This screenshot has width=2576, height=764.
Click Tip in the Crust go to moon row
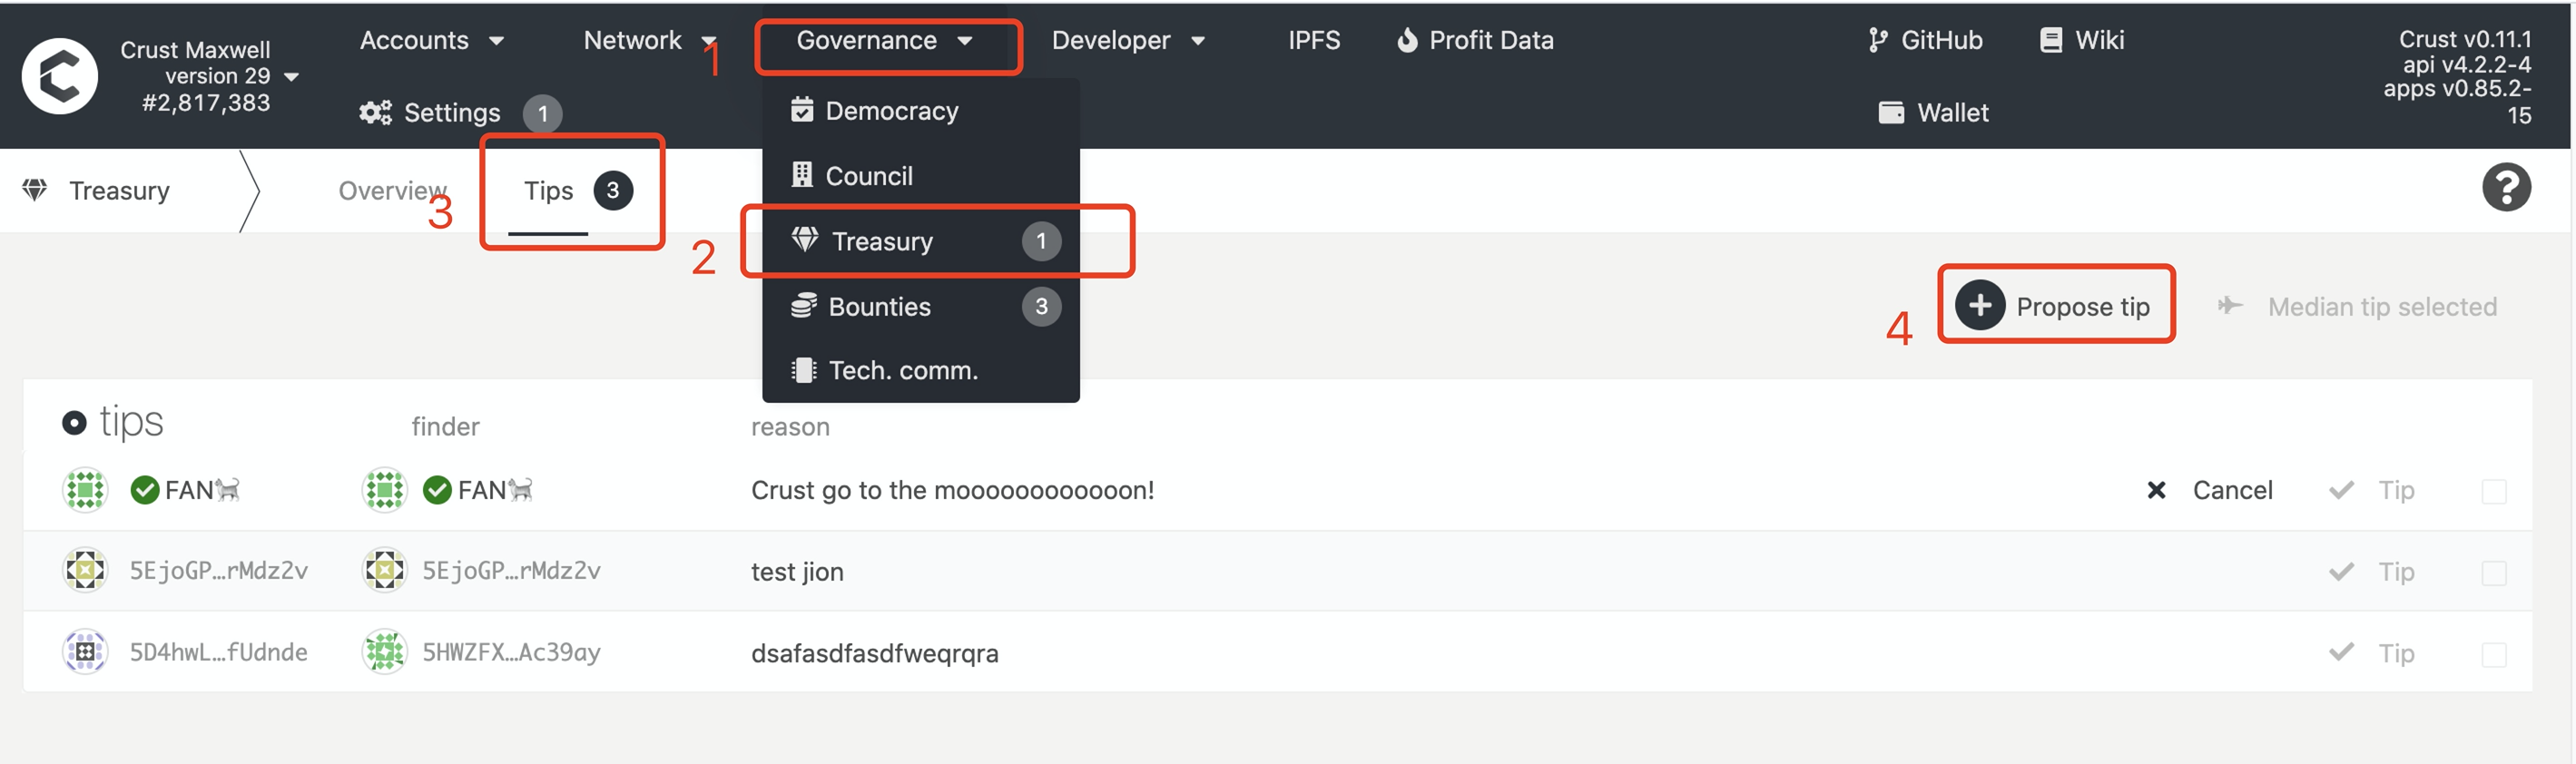click(2371, 490)
